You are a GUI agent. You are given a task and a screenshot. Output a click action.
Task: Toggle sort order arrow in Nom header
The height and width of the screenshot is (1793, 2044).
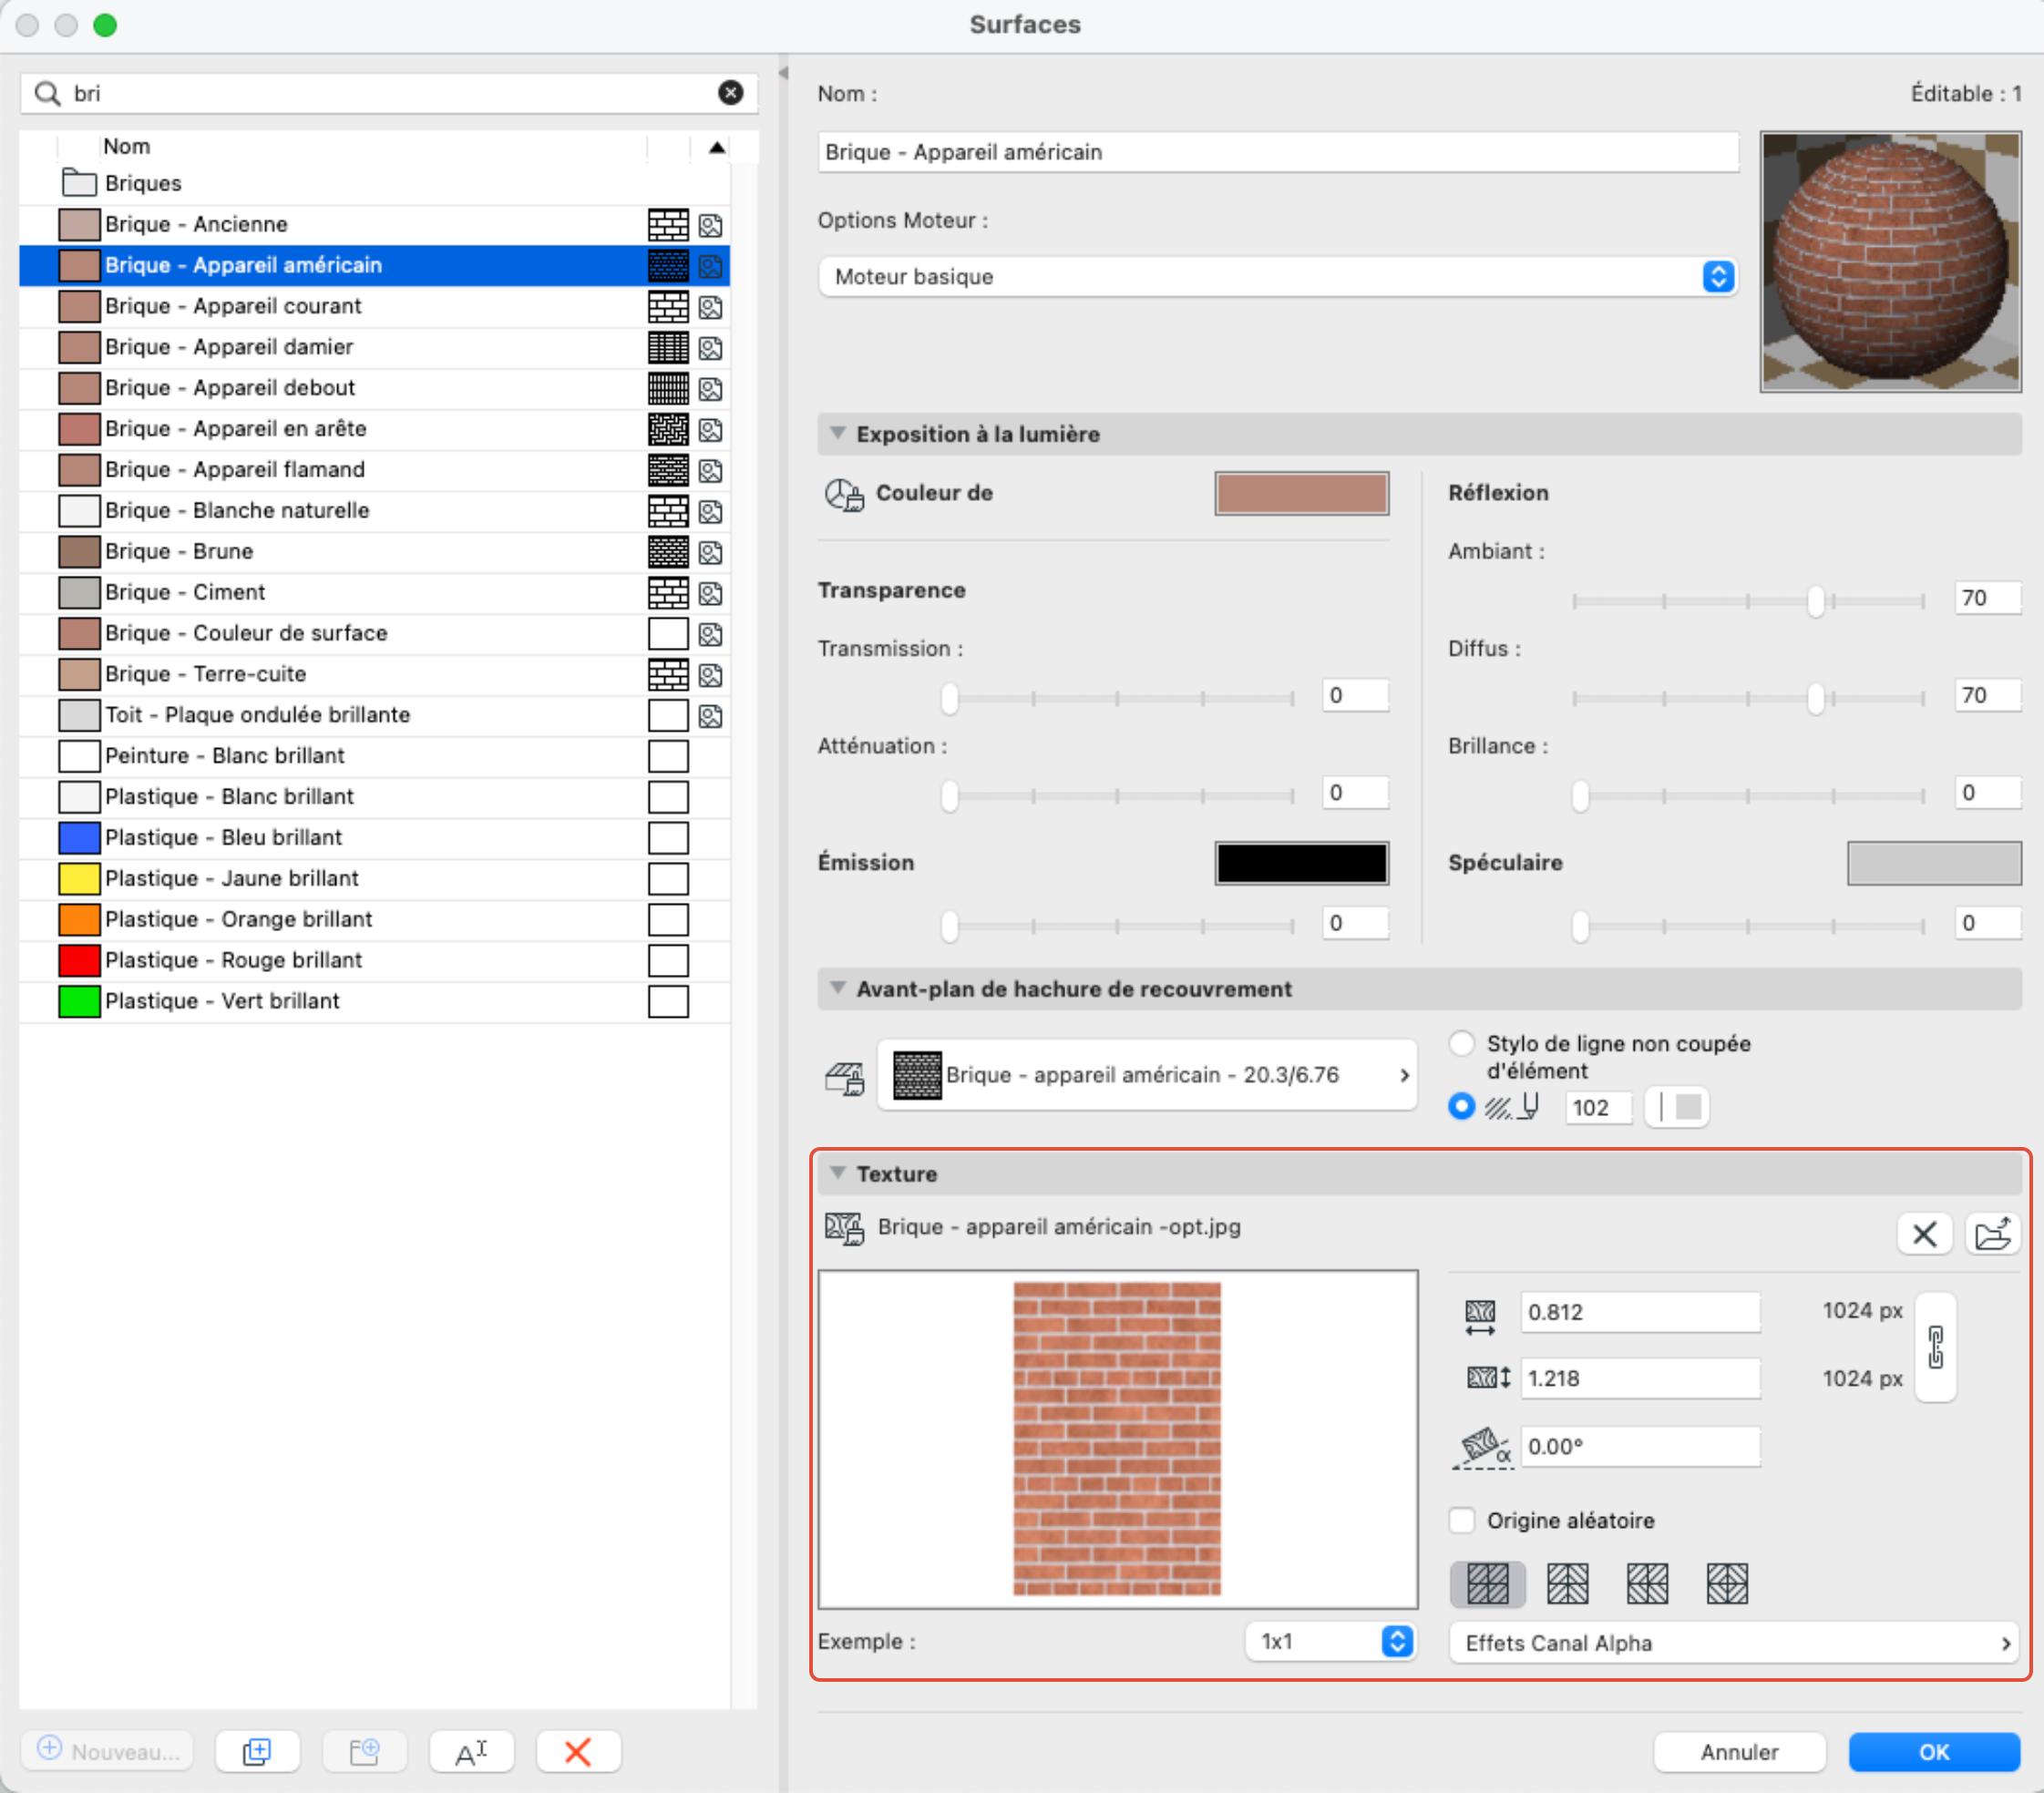click(x=717, y=147)
